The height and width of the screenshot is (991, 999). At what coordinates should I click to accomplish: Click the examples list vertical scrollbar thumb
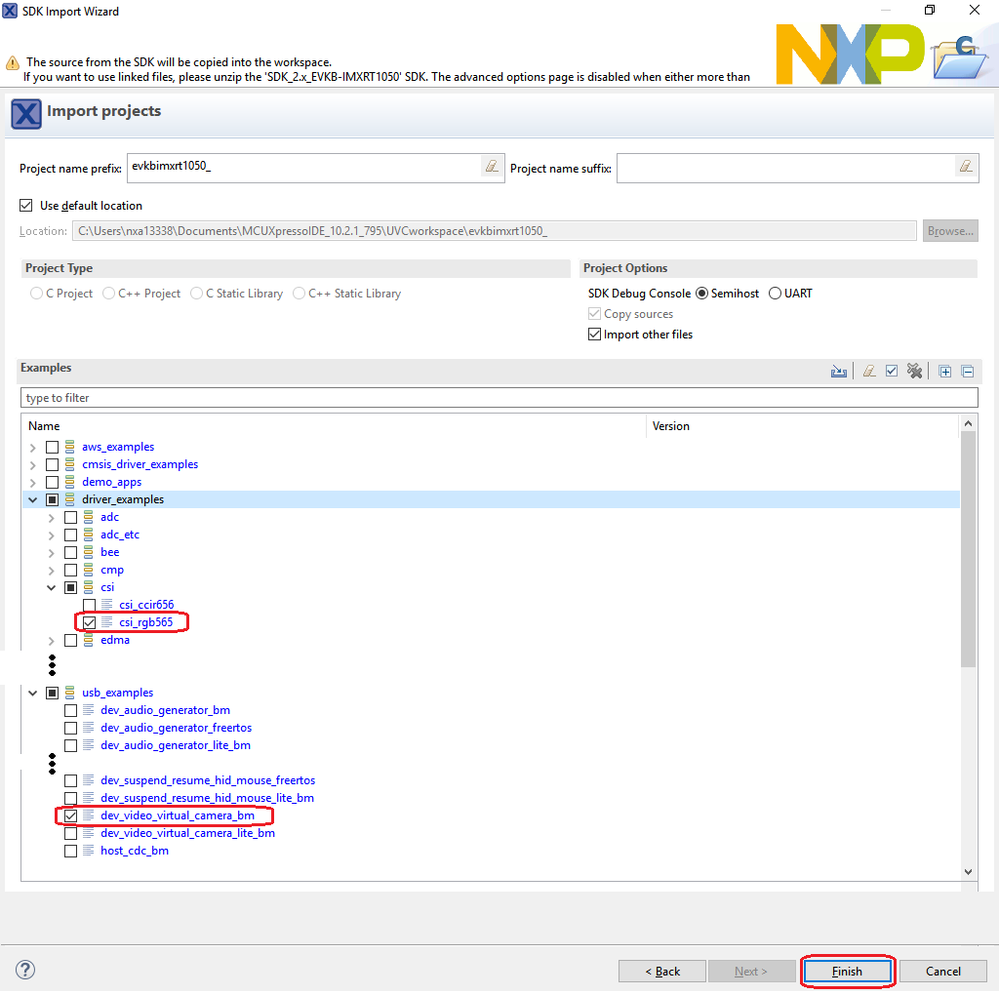pyautogui.click(x=968, y=549)
